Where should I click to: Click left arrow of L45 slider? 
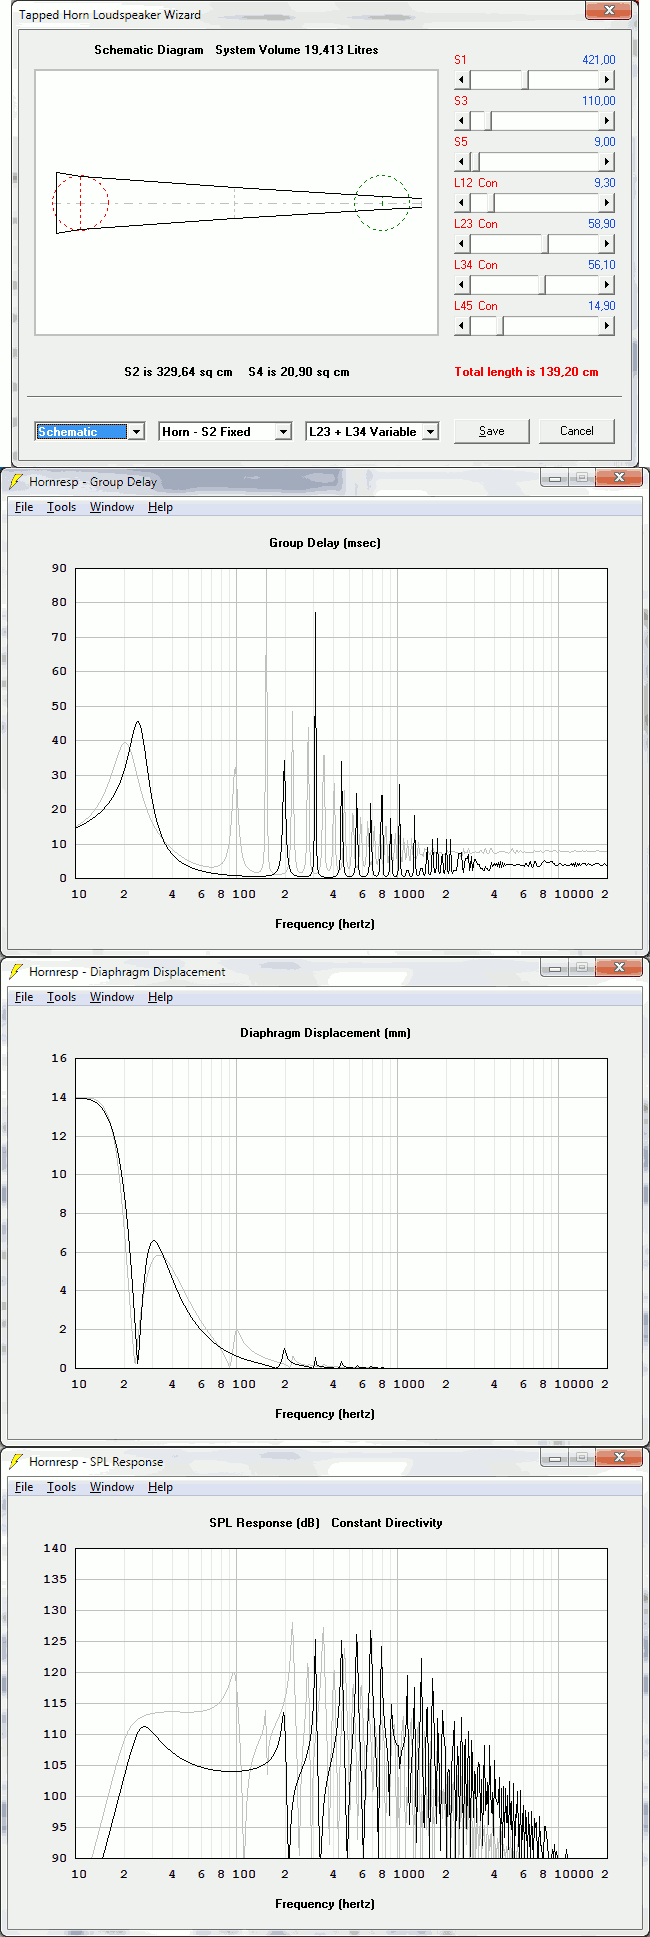[x=461, y=326]
